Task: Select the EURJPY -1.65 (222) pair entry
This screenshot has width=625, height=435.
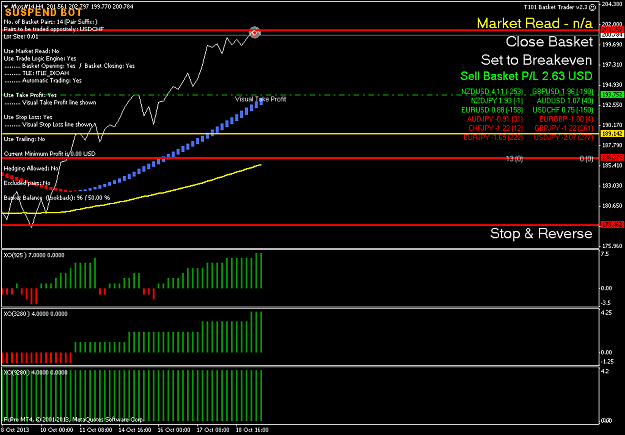Action: click(x=493, y=137)
